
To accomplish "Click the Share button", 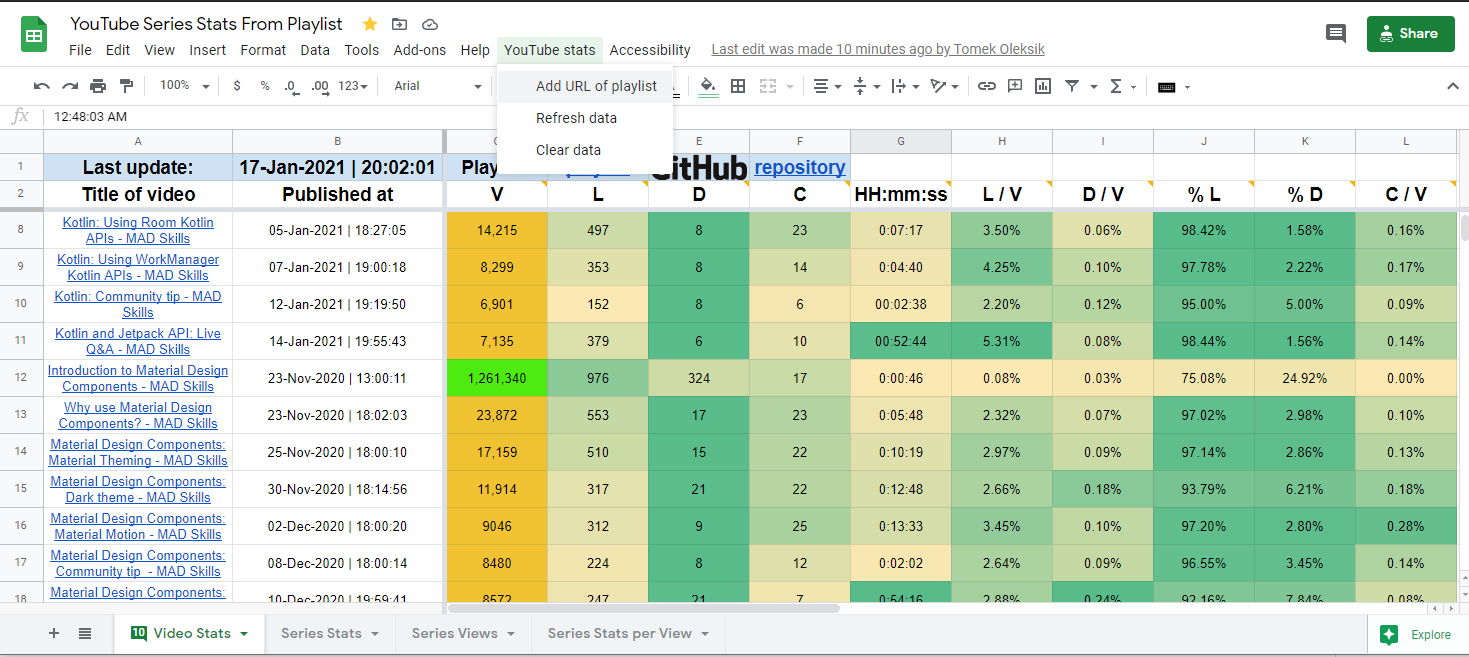I will (1410, 34).
